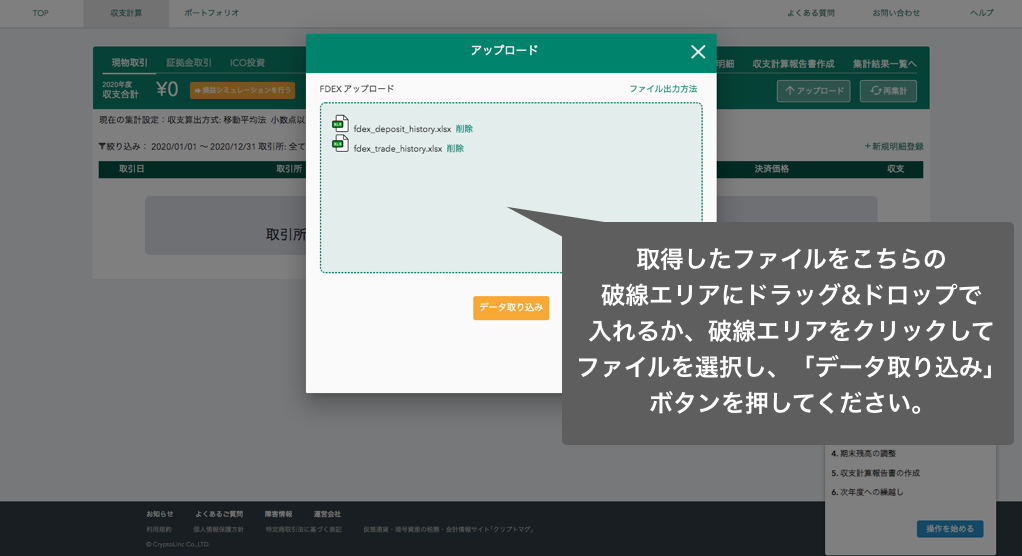Open 集計結果一覧へ link
This screenshot has width=1022, height=556.
coord(884,64)
